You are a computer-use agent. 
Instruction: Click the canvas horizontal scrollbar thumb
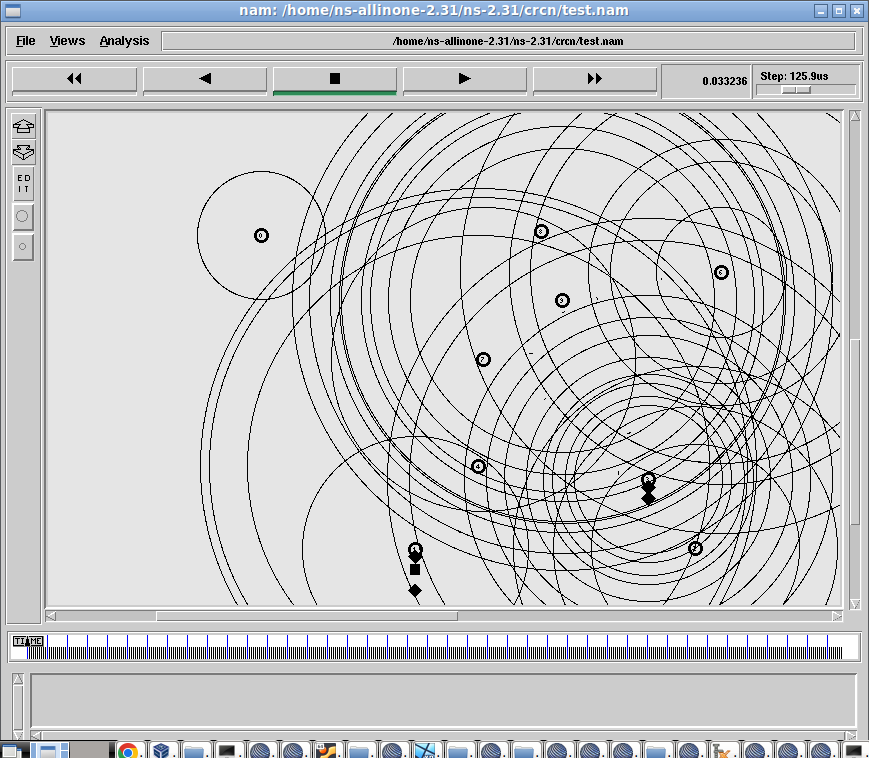[307, 616]
